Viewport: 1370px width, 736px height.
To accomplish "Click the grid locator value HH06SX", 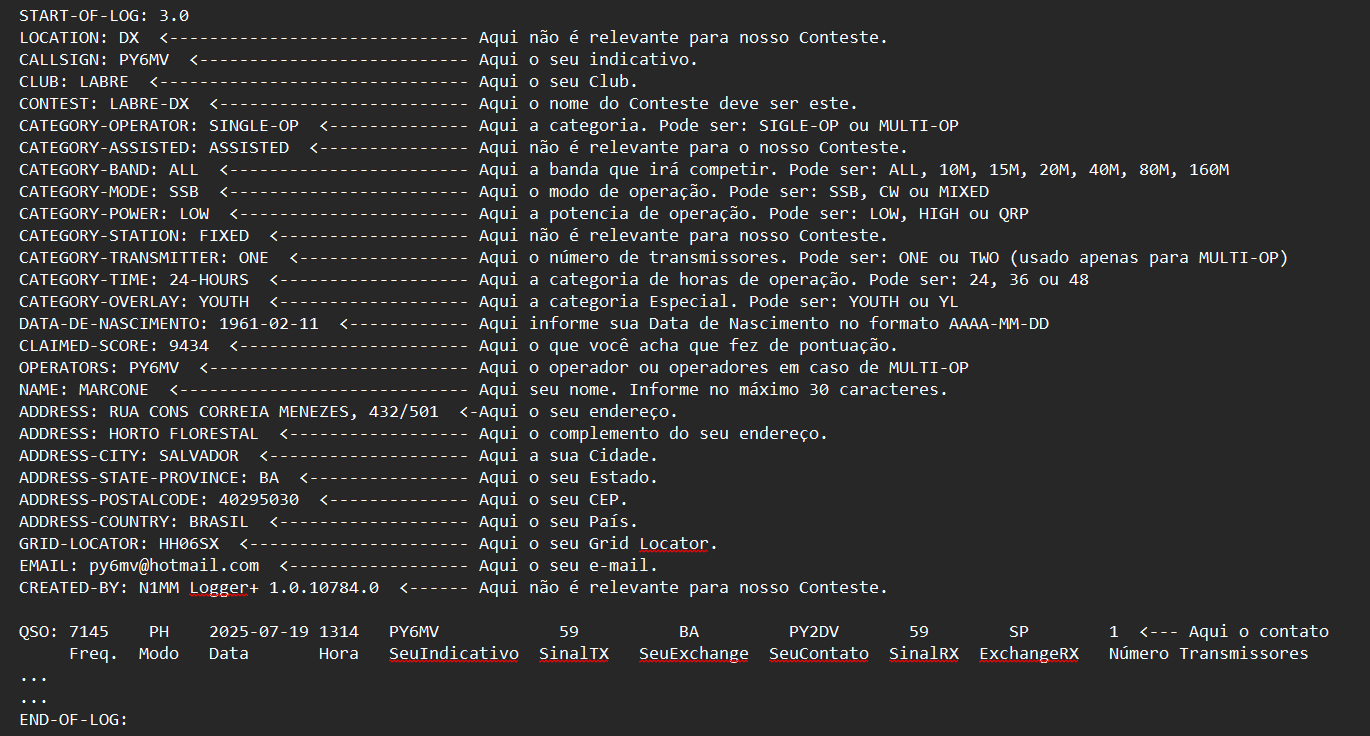I will pyautogui.click(x=189, y=544).
